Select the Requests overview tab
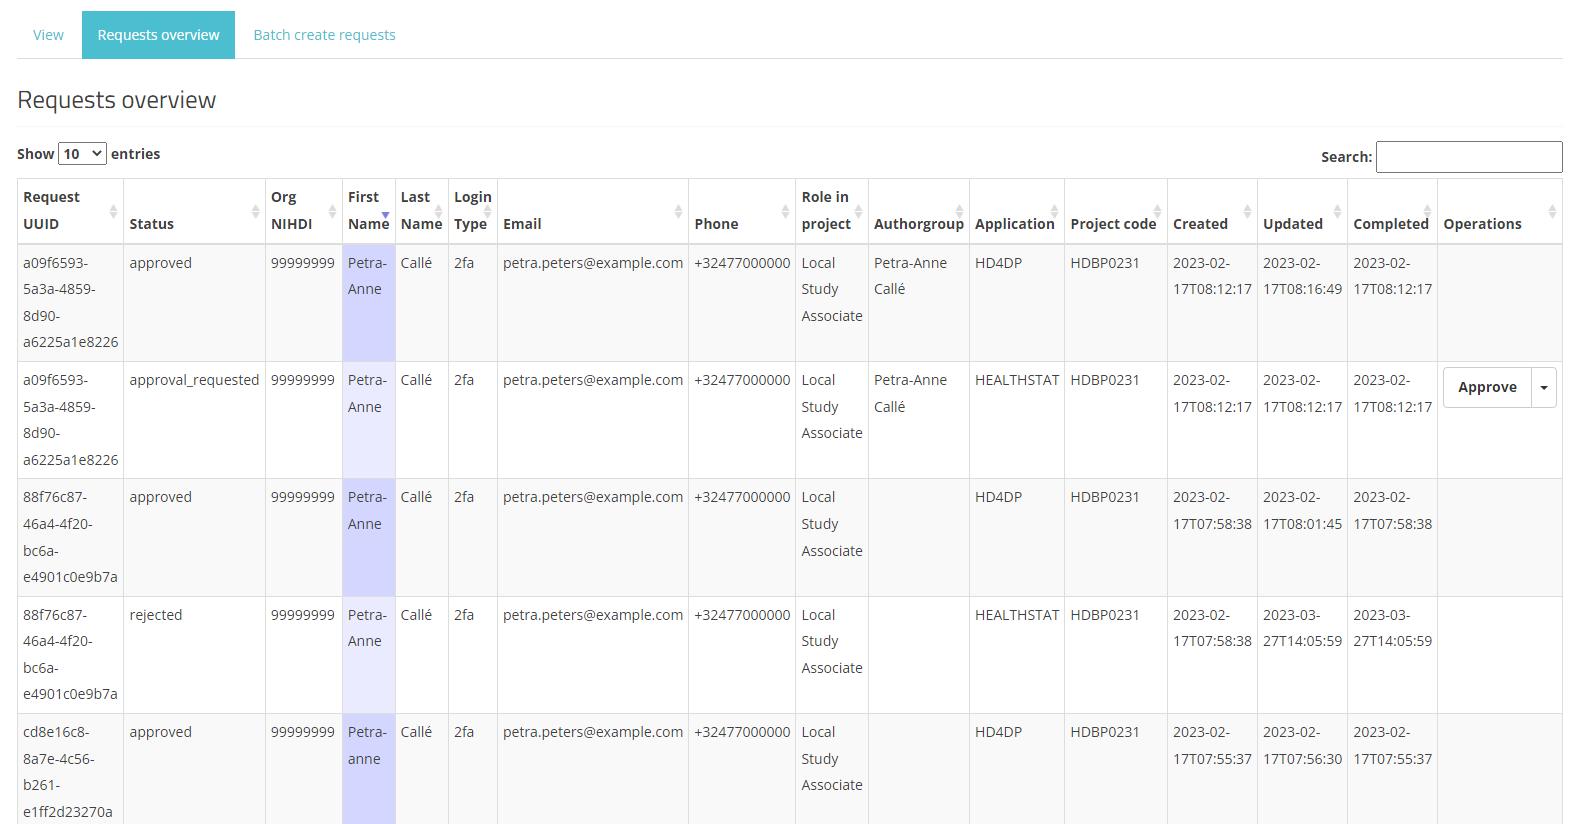The width and height of the screenshot is (1577, 824). pos(158,35)
